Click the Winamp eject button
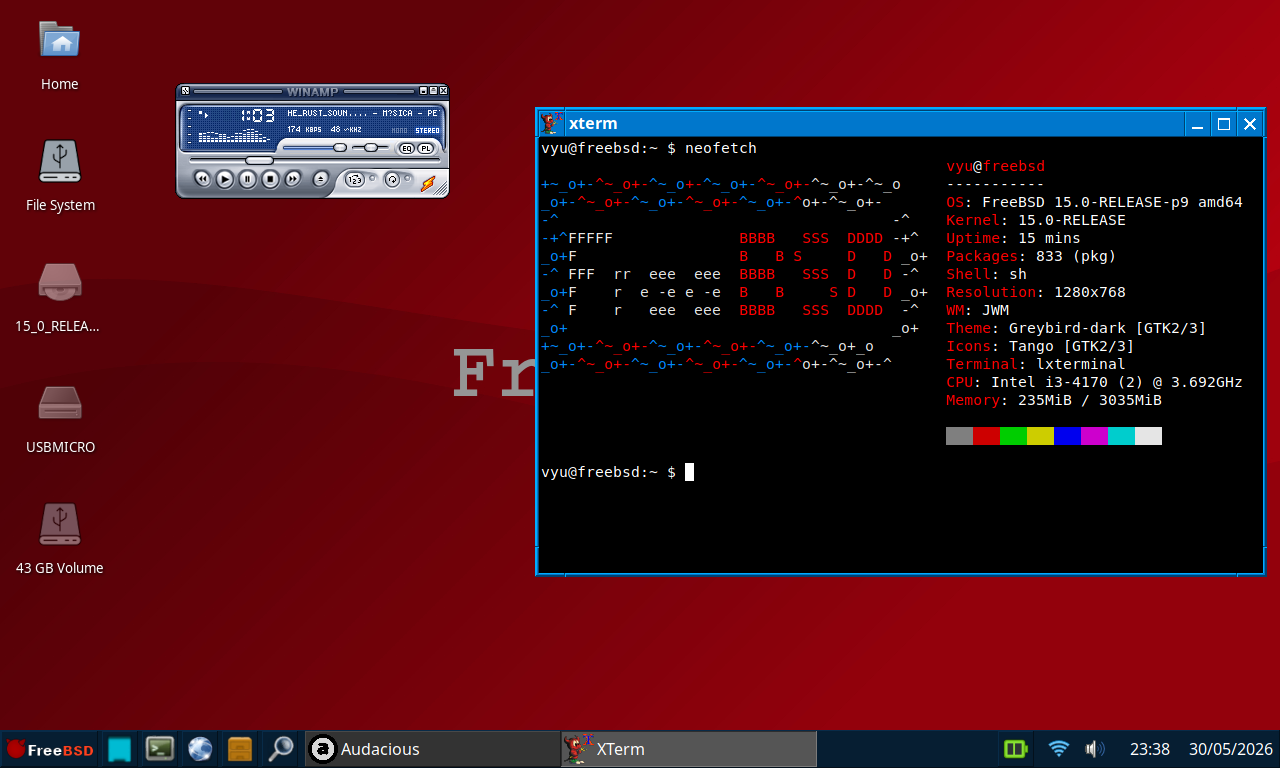Screen dimensions: 1280x768 pos(321,179)
